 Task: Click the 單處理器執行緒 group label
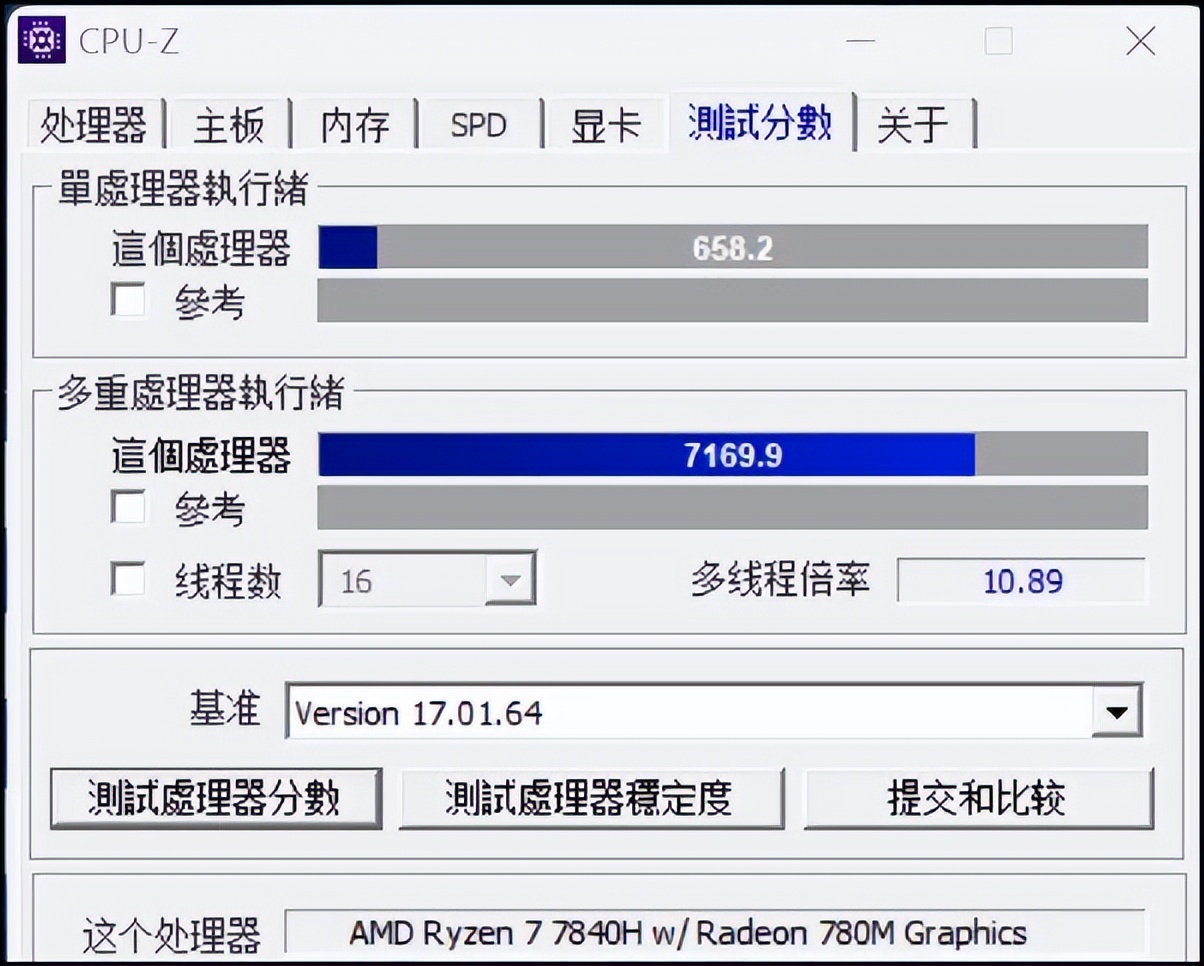182,188
